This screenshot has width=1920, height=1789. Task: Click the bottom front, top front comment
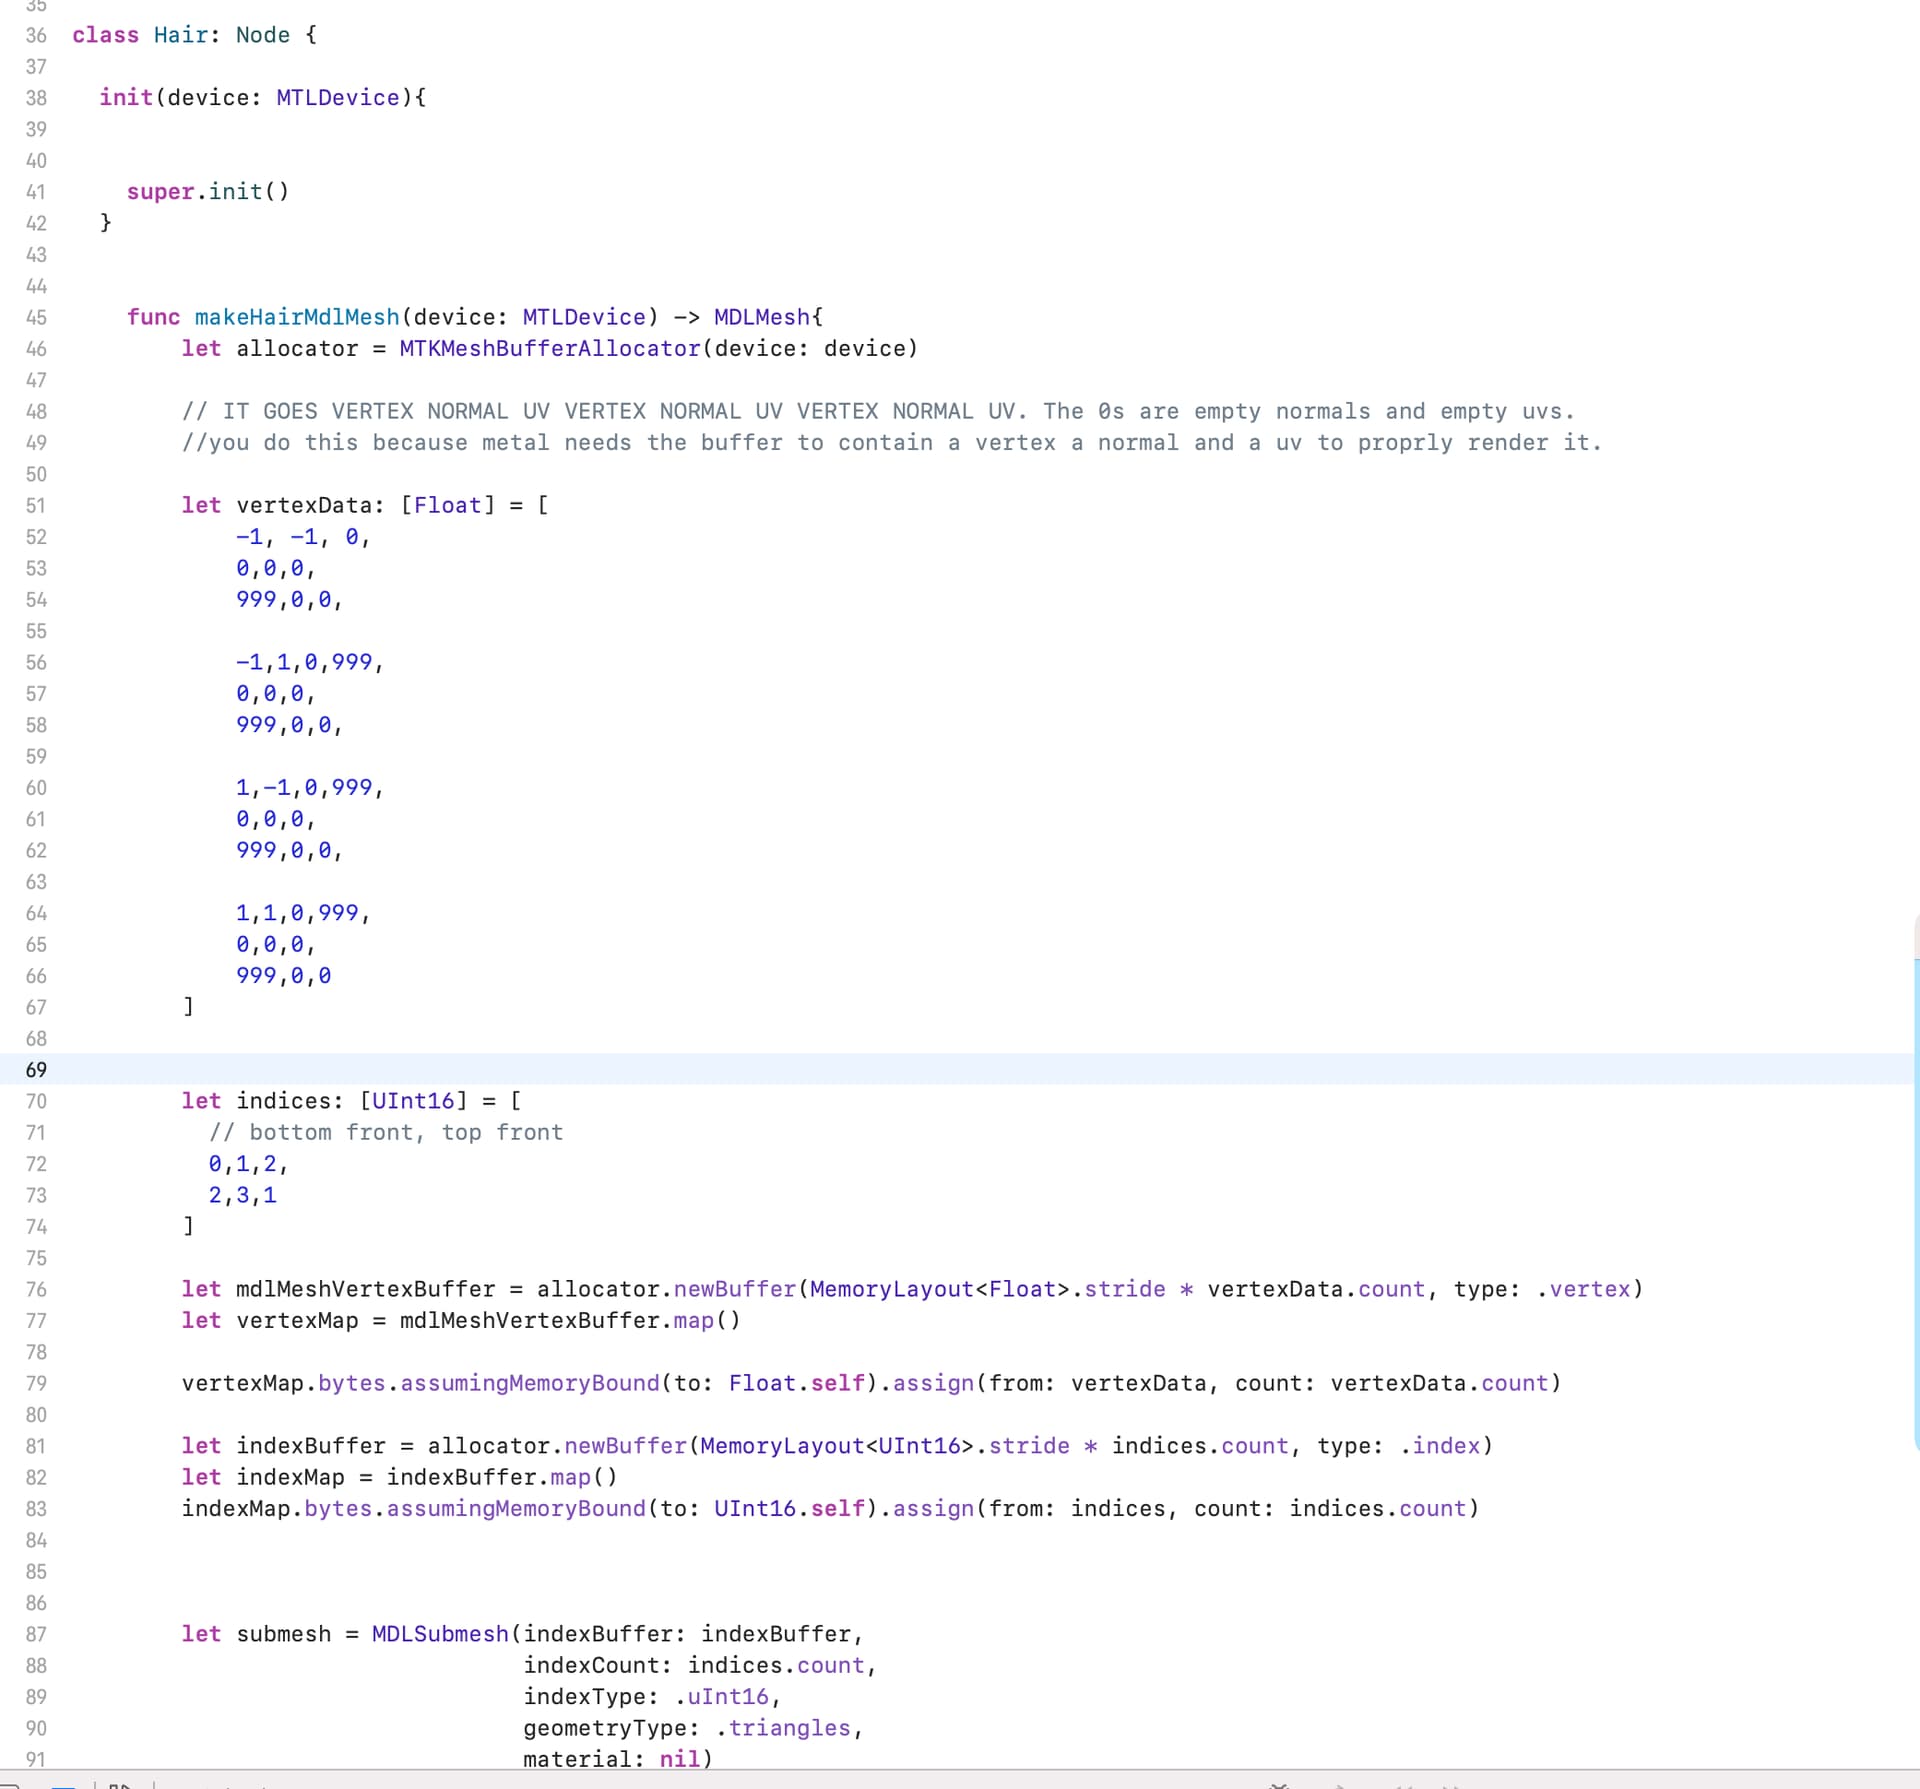pyautogui.click(x=386, y=1133)
